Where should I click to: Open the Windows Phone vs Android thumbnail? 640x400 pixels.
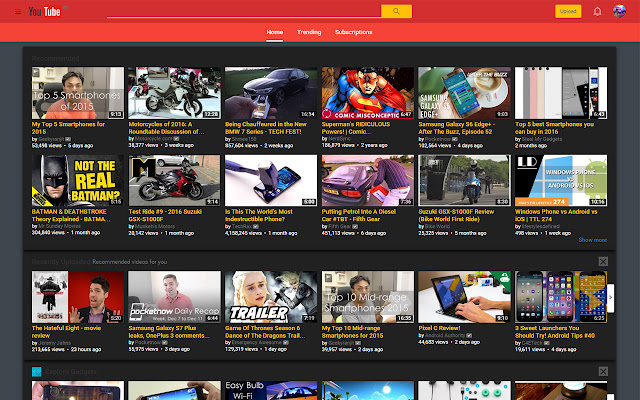561,180
